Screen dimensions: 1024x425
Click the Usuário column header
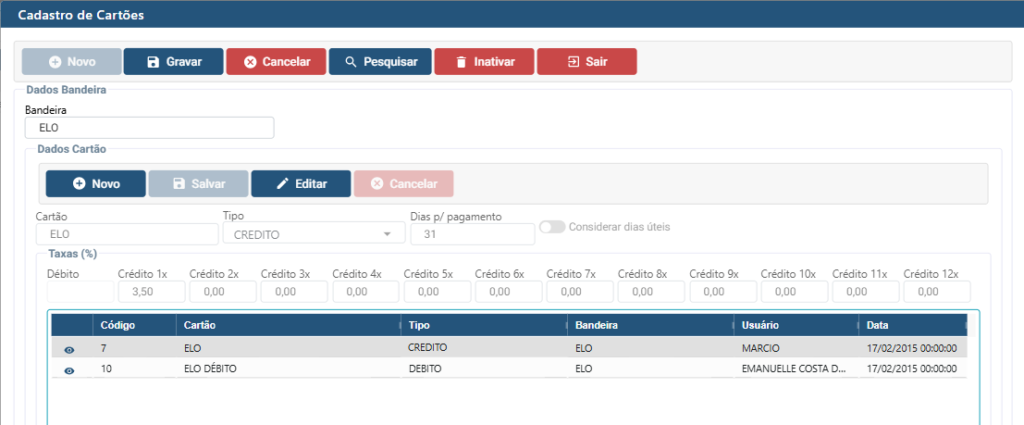tap(761, 326)
